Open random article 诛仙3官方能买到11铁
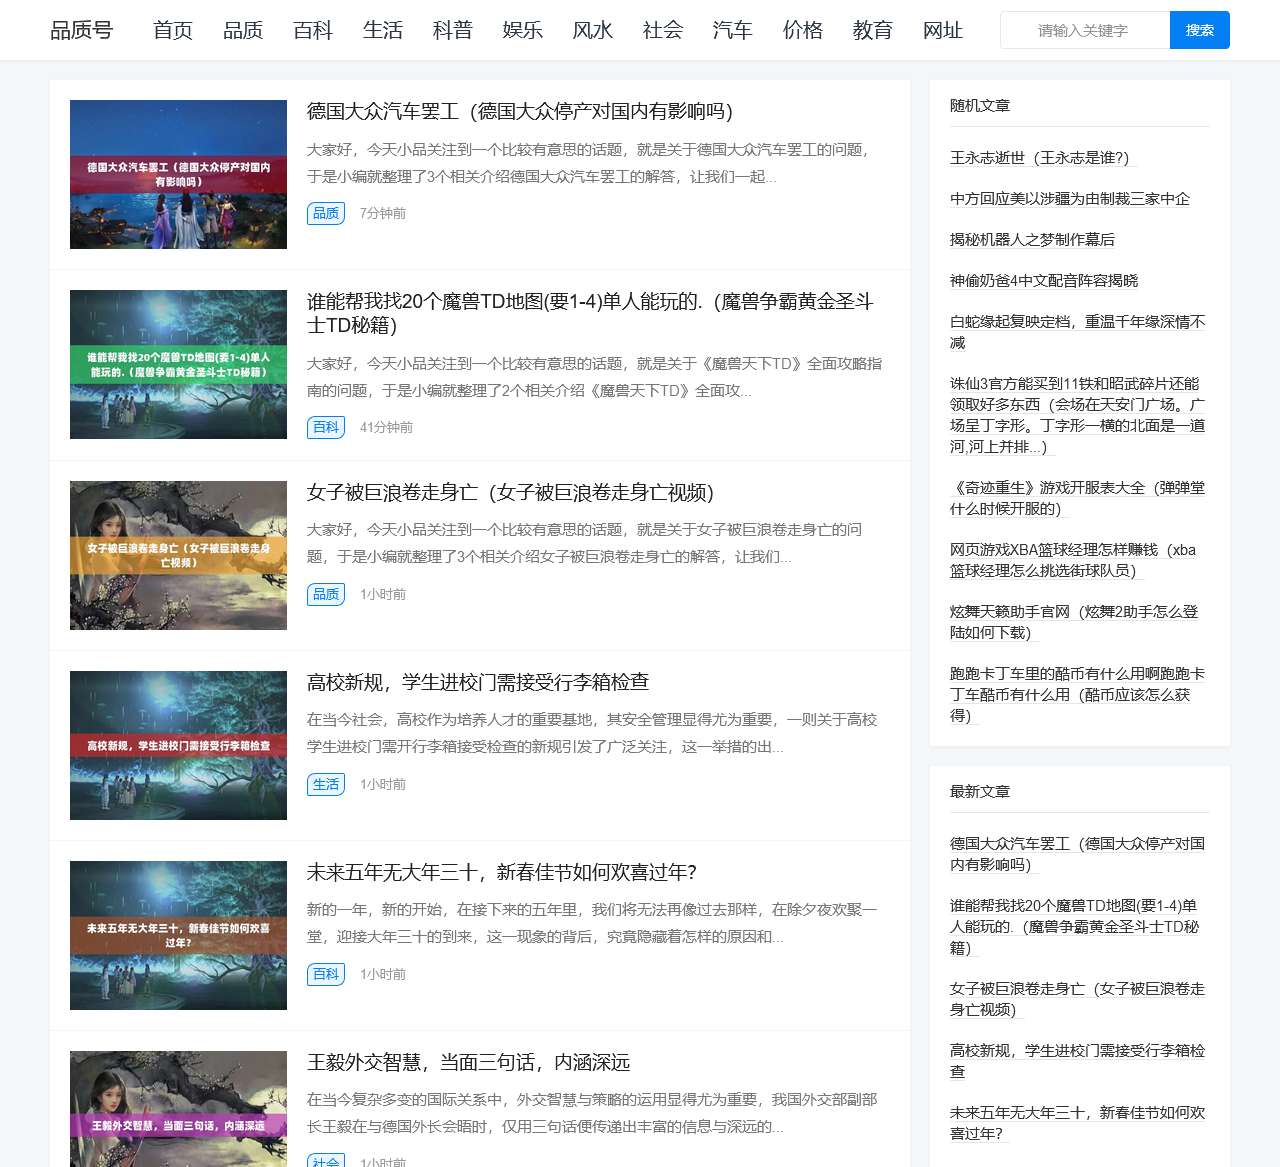The width and height of the screenshot is (1280, 1167). [1078, 415]
